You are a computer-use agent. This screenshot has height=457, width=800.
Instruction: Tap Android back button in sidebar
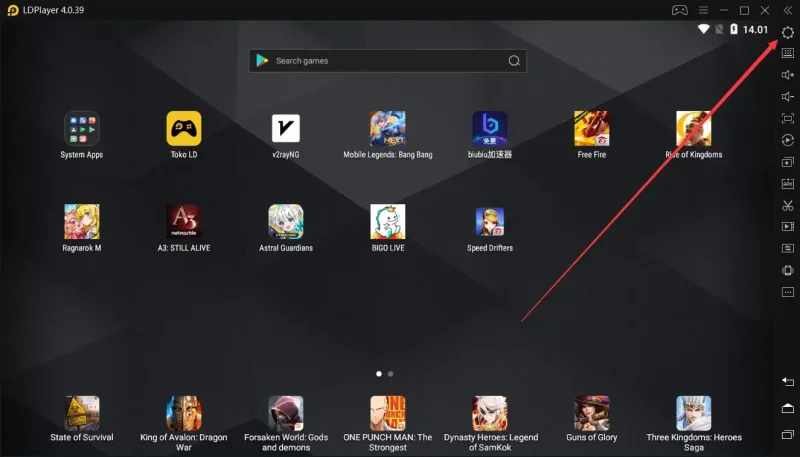pos(788,382)
